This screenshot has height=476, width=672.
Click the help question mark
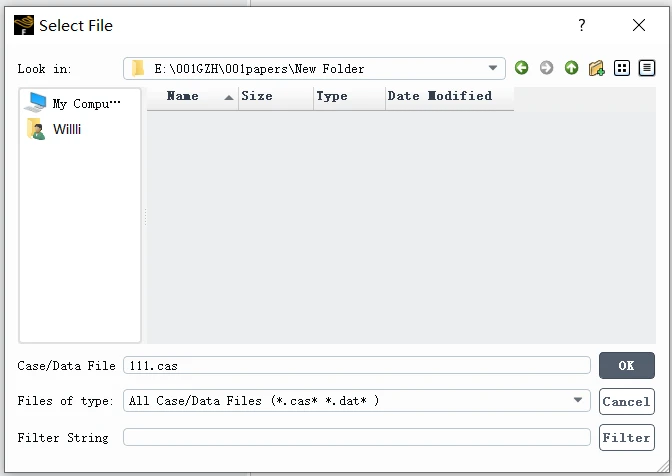582,25
